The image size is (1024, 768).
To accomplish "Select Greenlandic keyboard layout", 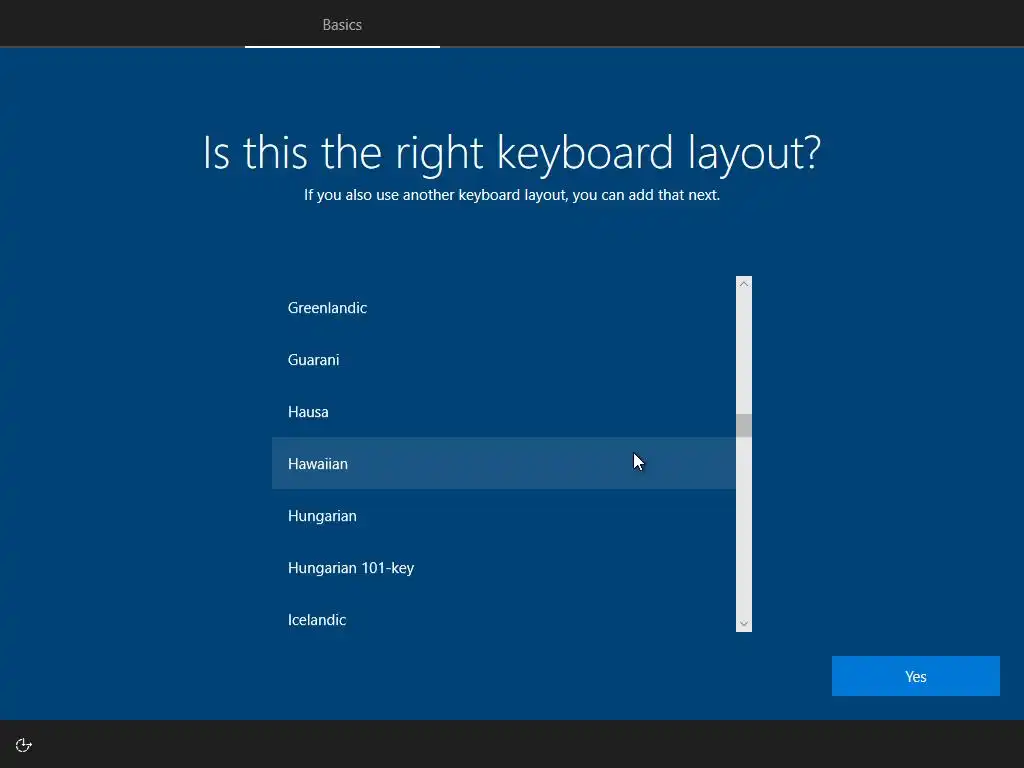I will pyautogui.click(x=504, y=308).
